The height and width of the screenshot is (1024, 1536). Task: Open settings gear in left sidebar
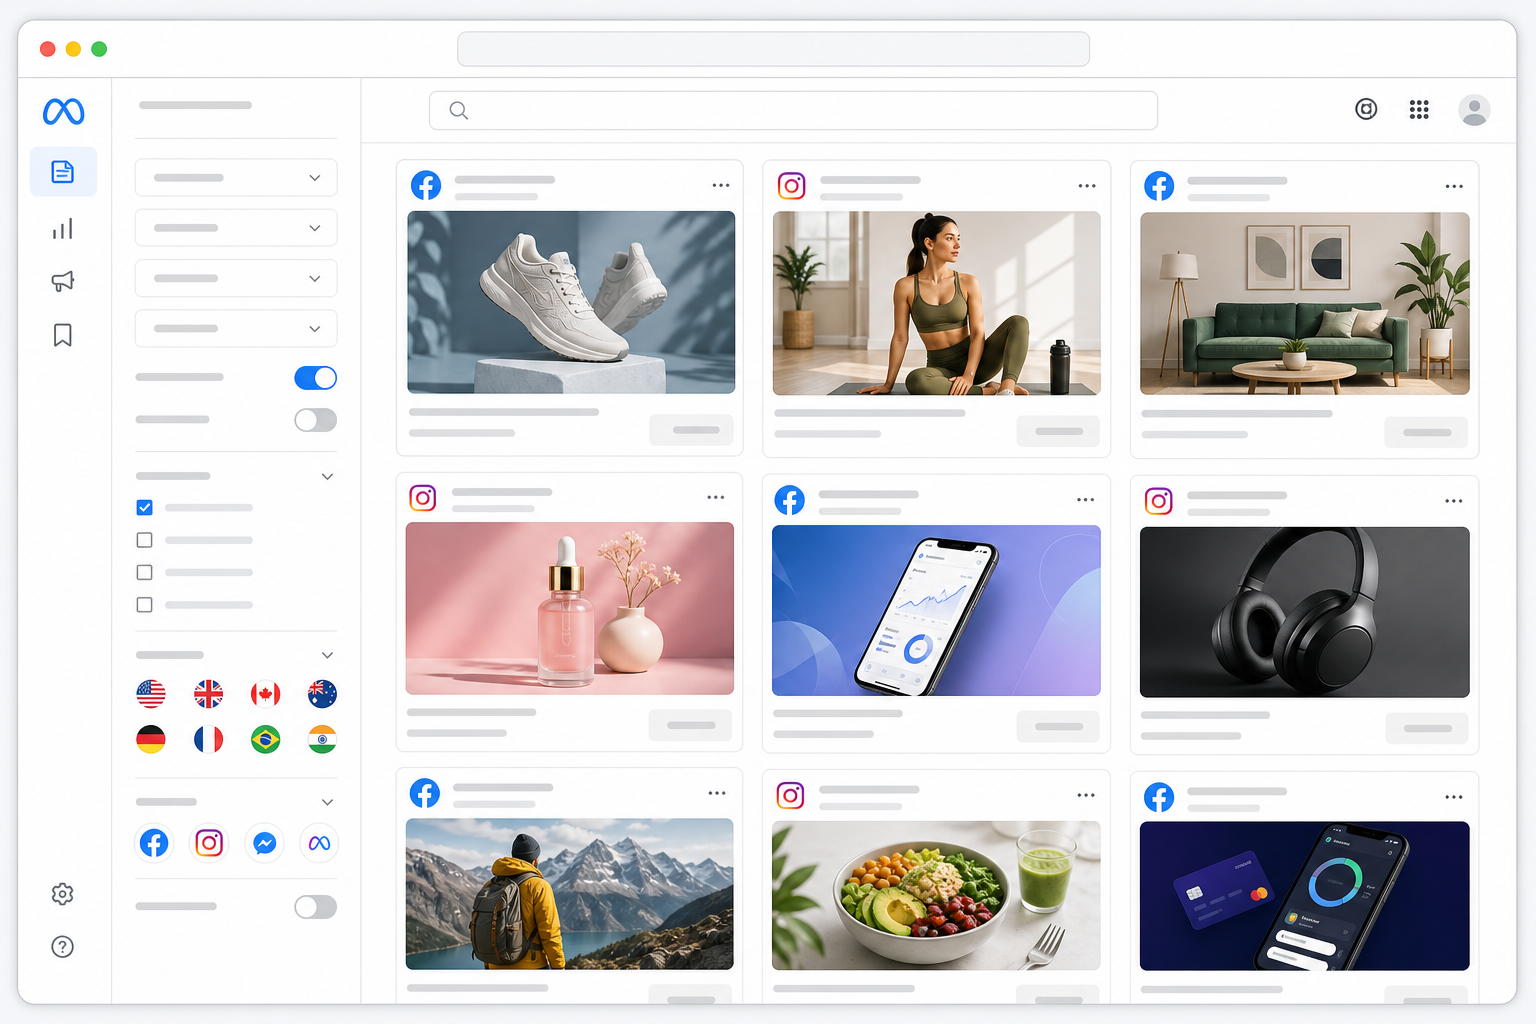tap(63, 894)
